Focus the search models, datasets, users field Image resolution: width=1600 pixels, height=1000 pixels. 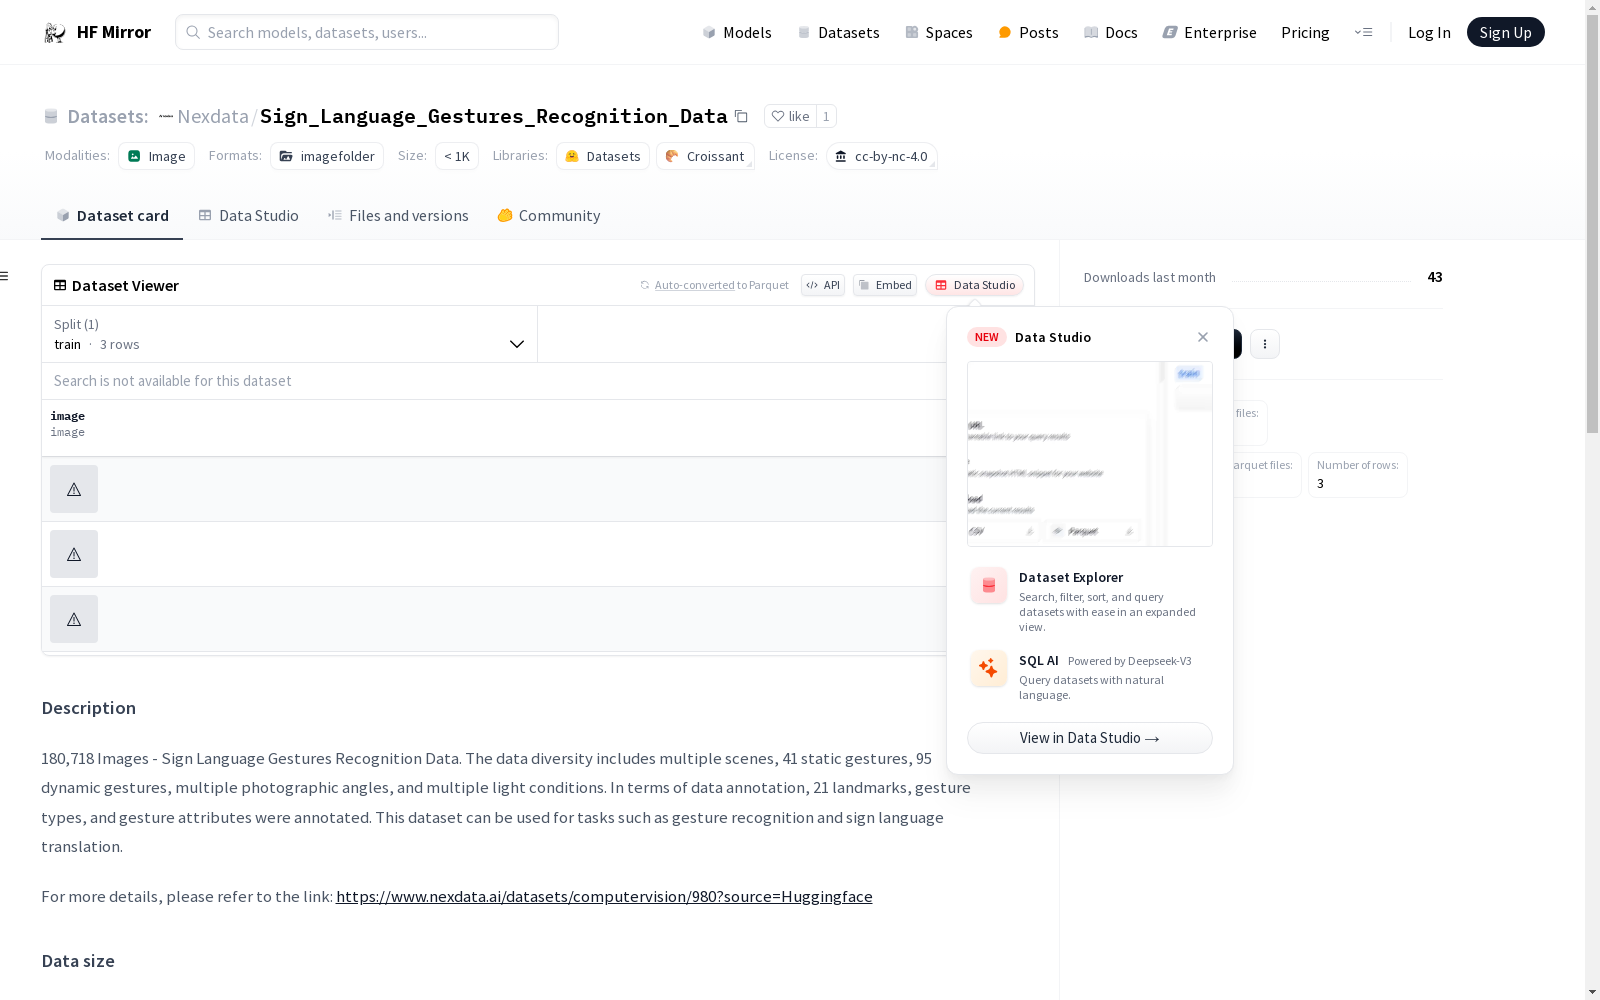[367, 32]
